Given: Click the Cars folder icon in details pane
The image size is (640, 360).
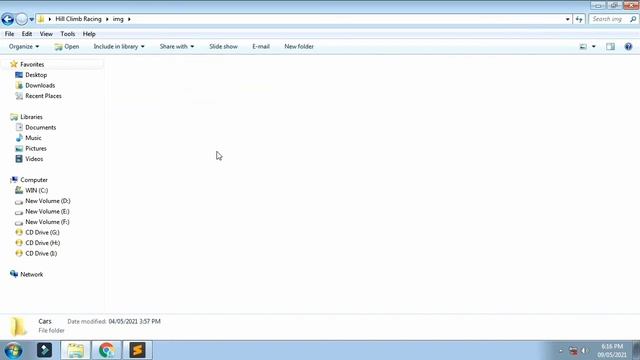Looking at the screenshot, I should click(18, 327).
